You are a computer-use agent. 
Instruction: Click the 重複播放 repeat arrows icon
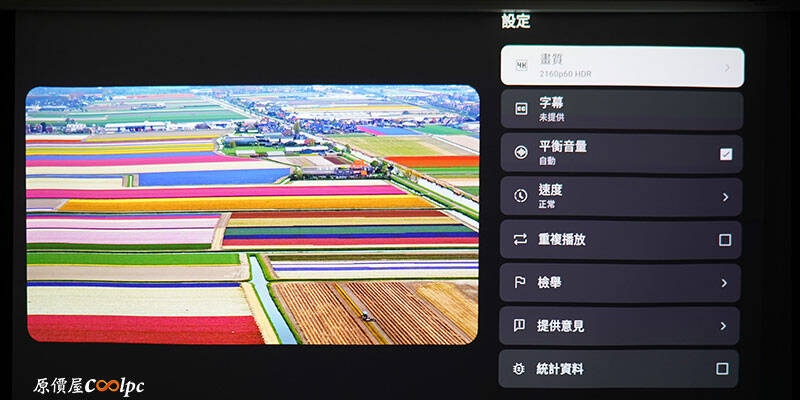[x=520, y=239]
